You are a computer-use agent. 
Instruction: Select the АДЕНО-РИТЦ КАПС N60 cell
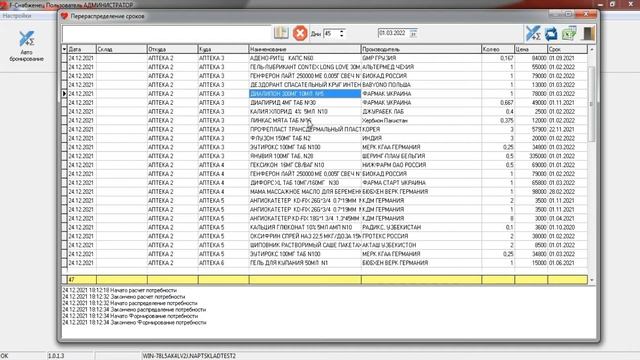coord(305,58)
